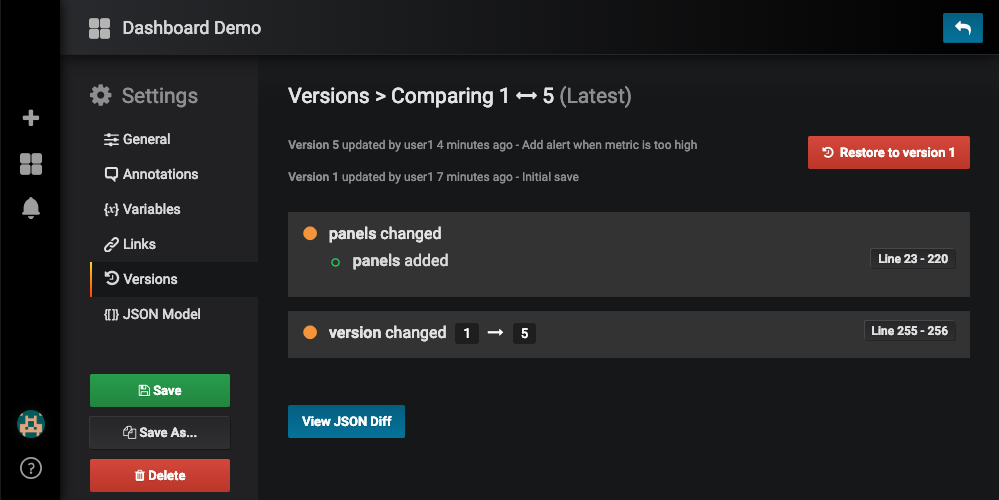
Task: Open the help question mark icon
Action: pyautogui.click(x=31, y=467)
